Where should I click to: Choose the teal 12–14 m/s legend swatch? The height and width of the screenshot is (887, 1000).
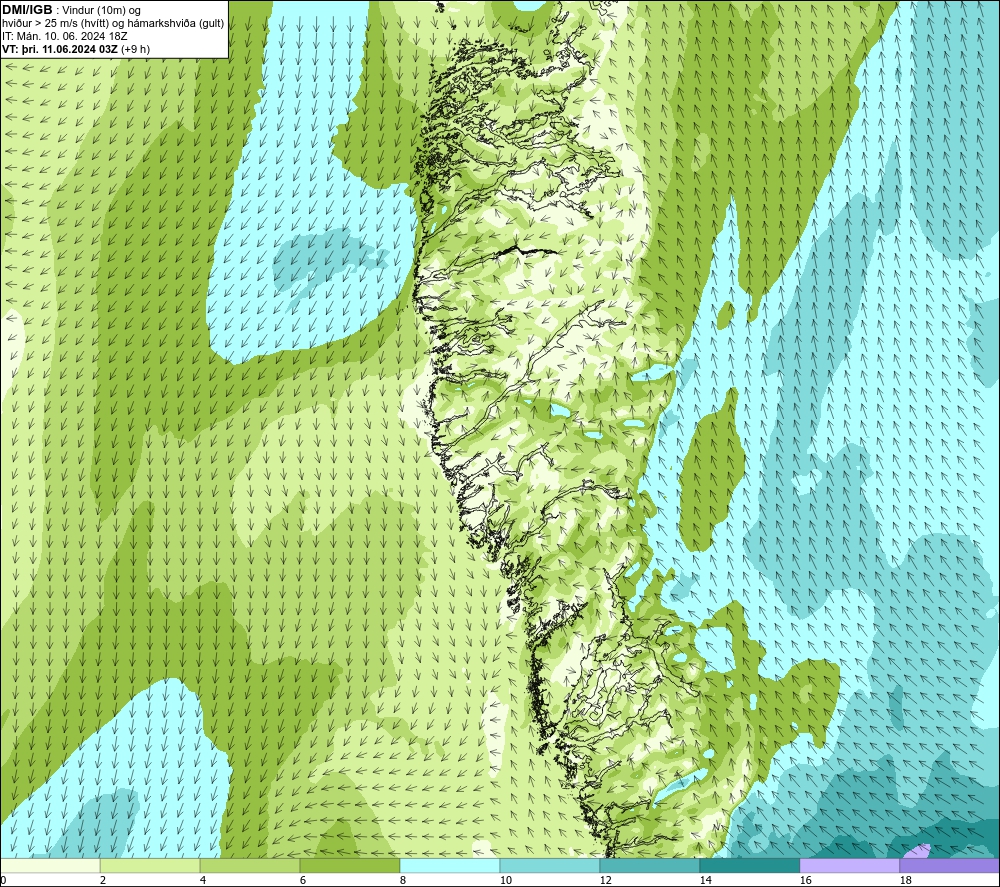pos(649,865)
